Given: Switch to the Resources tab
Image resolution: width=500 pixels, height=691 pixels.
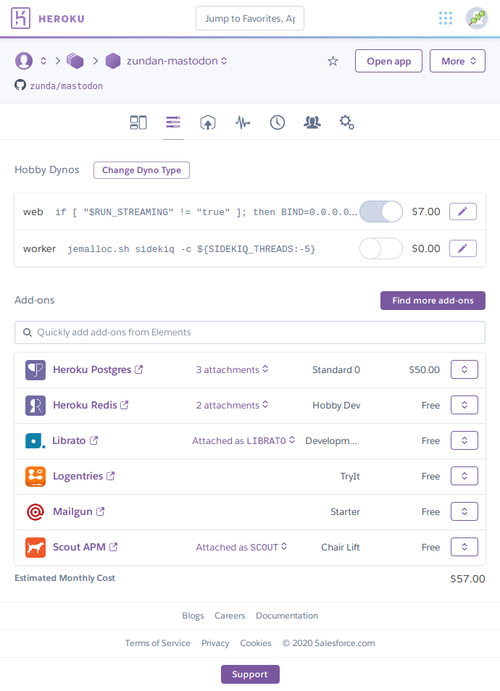Looking at the screenshot, I should click(173, 122).
